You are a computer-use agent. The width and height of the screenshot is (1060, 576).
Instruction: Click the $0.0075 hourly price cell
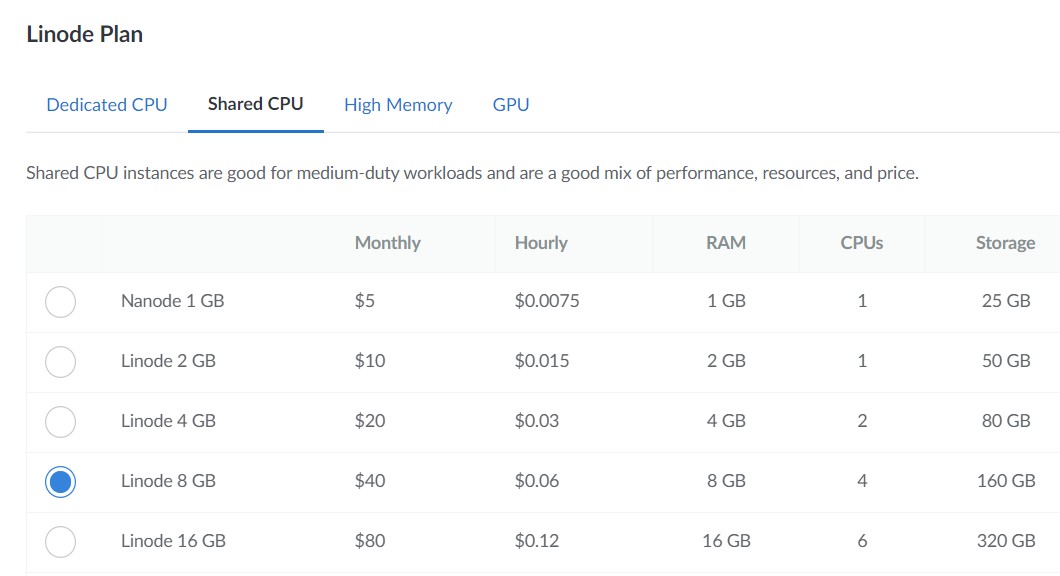(x=547, y=301)
